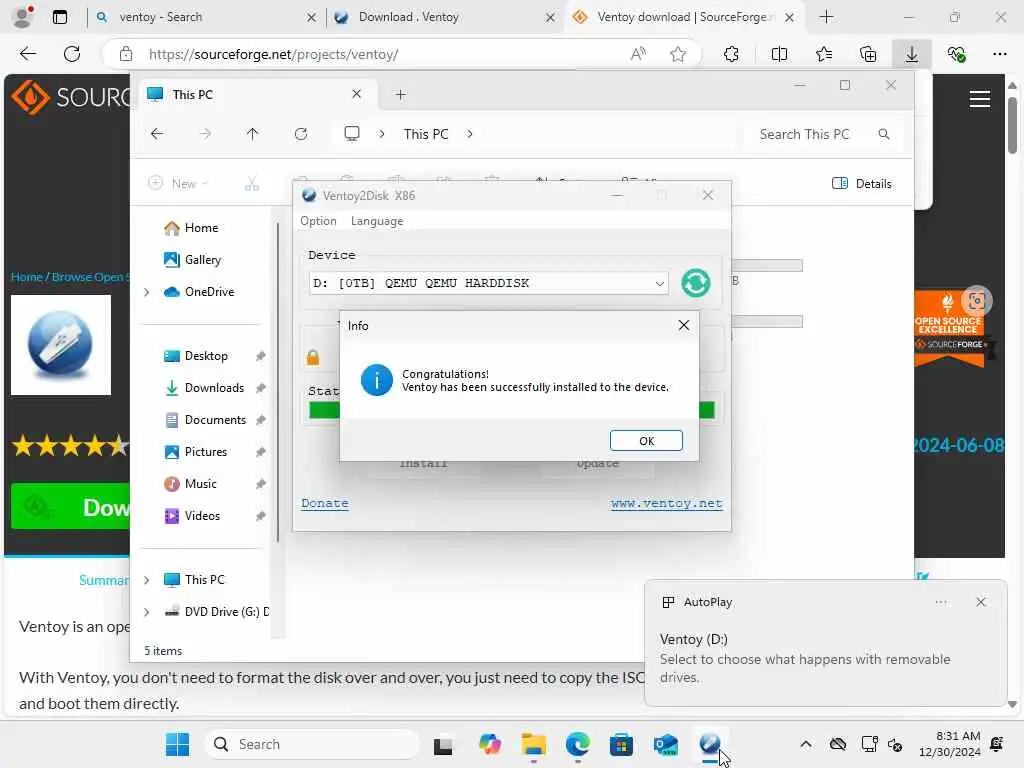1024x768 pixels.
Task: Click the padlock secure boot icon in Ventoy2Disk
Action: coord(313,357)
